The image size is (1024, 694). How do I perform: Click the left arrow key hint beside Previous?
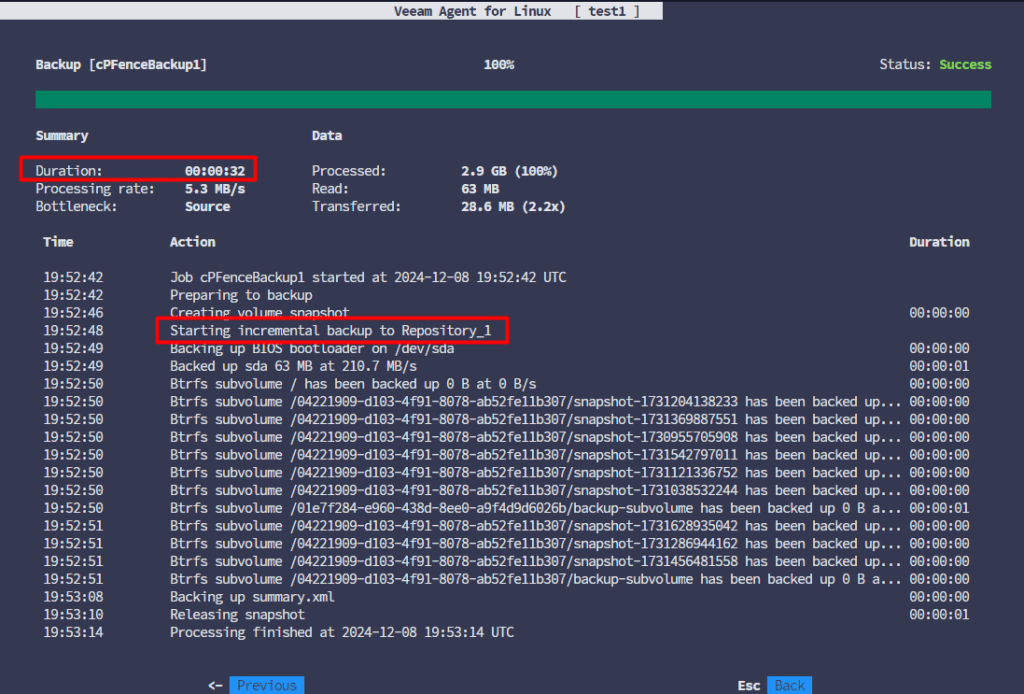[x=215, y=685]
